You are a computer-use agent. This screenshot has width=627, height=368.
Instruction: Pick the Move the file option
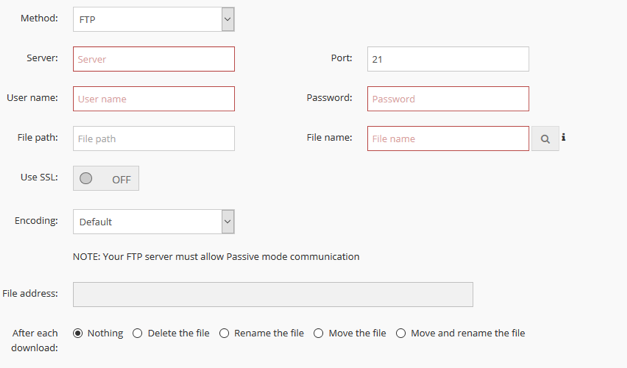click(318, 333)
